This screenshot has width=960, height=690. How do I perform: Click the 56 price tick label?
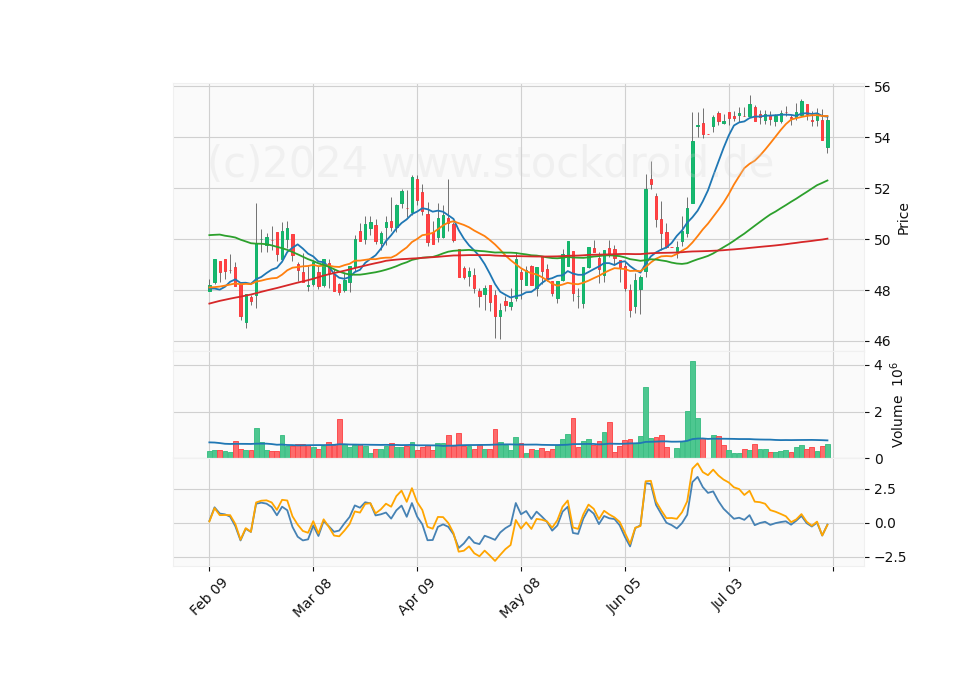pos(882,87)
